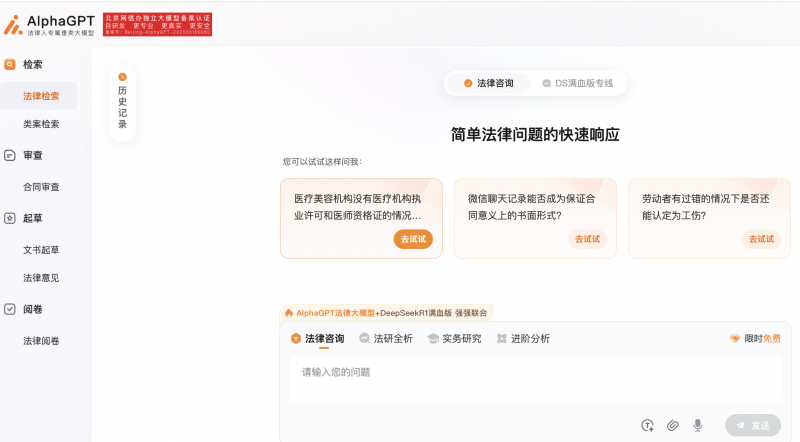This screenshot has height=442, width=800.
Task: Click the 起草 drafting star icon
Action: pyautogui.click(x=10, y=218)
